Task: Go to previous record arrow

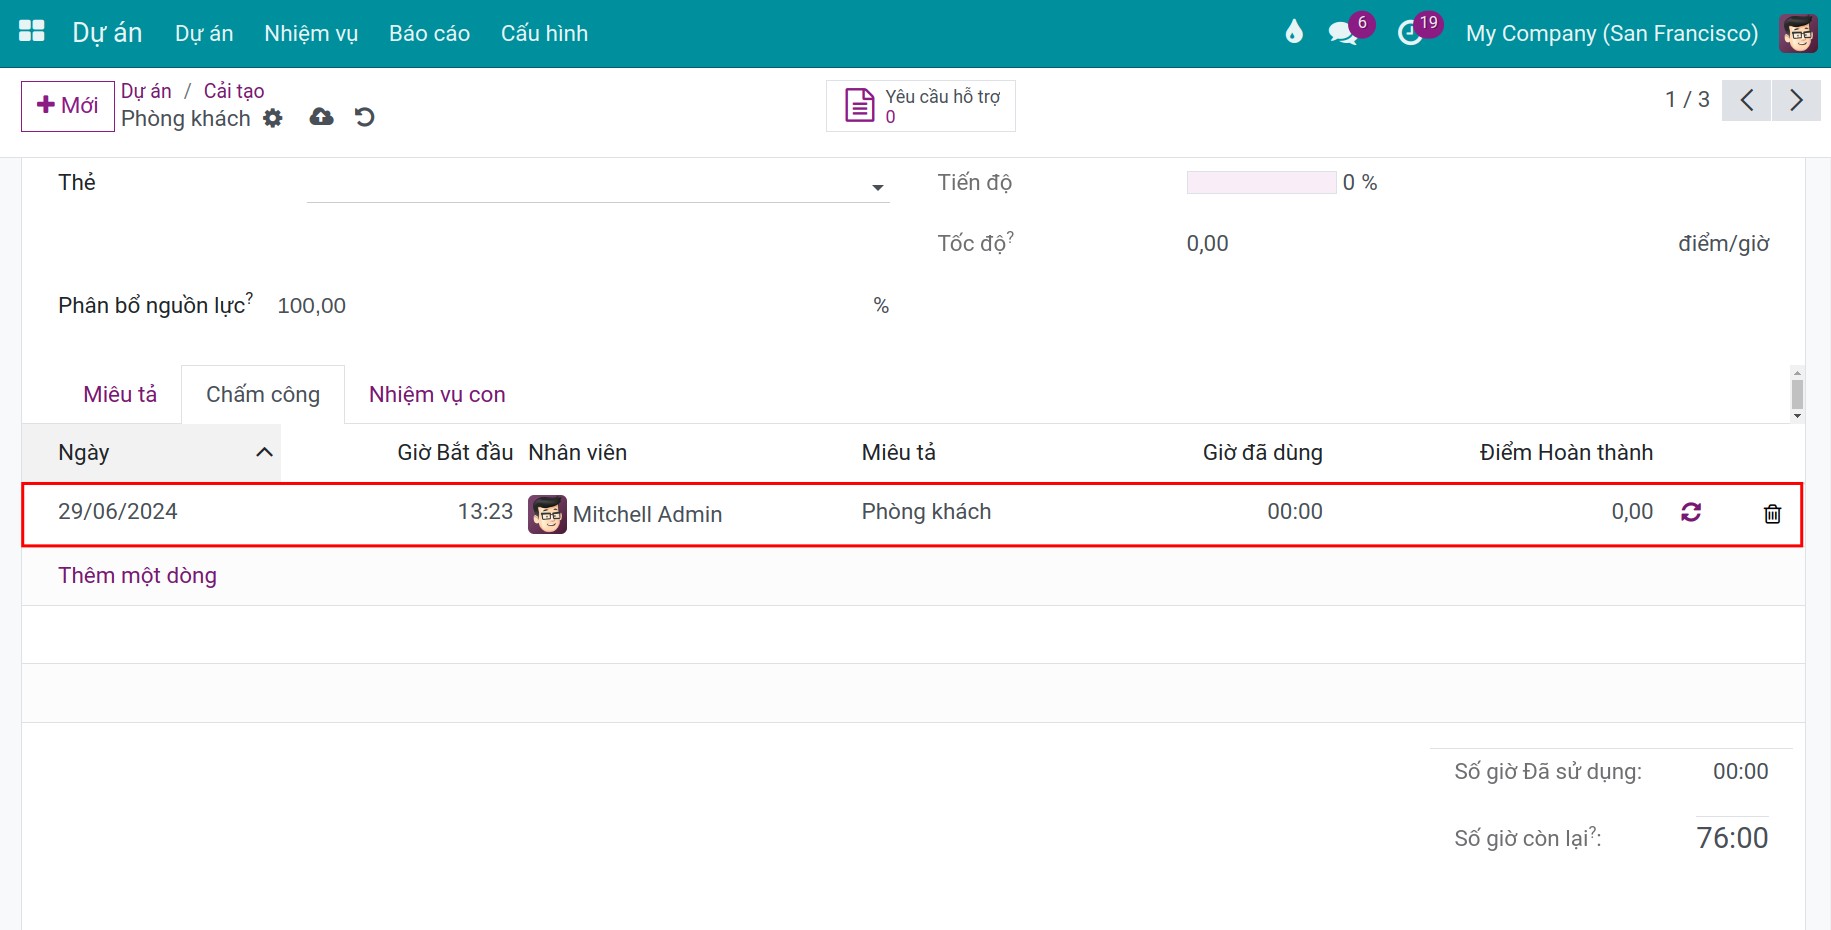Action: point(1747,100)
